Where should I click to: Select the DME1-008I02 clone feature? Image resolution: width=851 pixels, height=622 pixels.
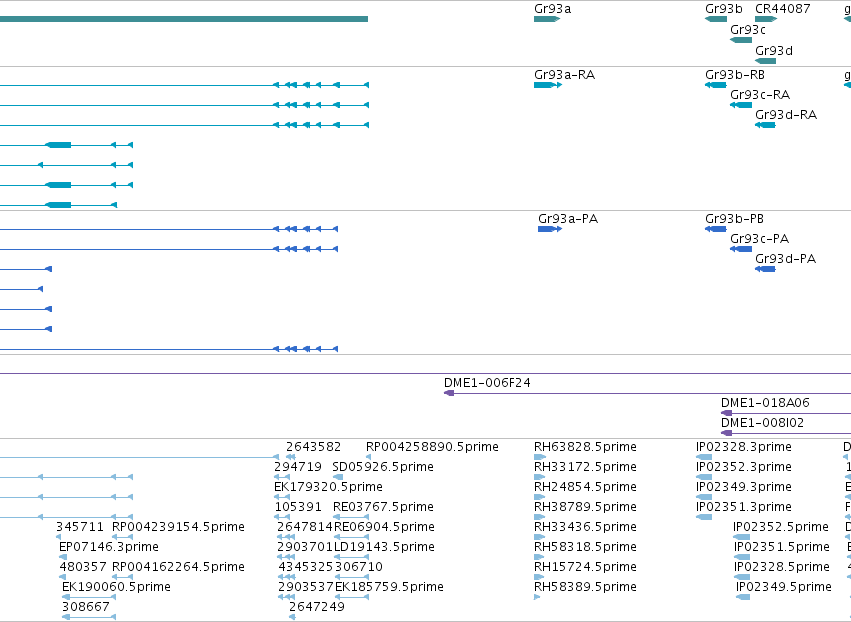tap(786, 433)
